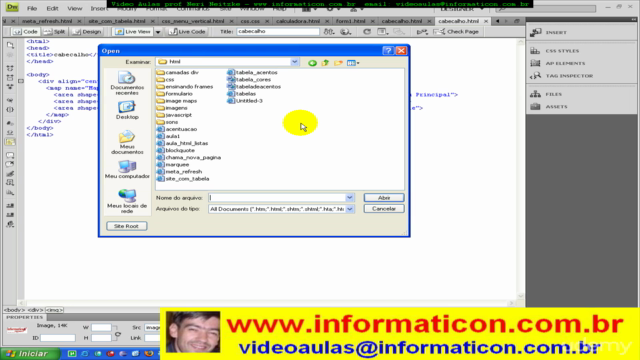Select the aula_html_listas file
This screenshot has width=640, height=360.
point(183,143)
